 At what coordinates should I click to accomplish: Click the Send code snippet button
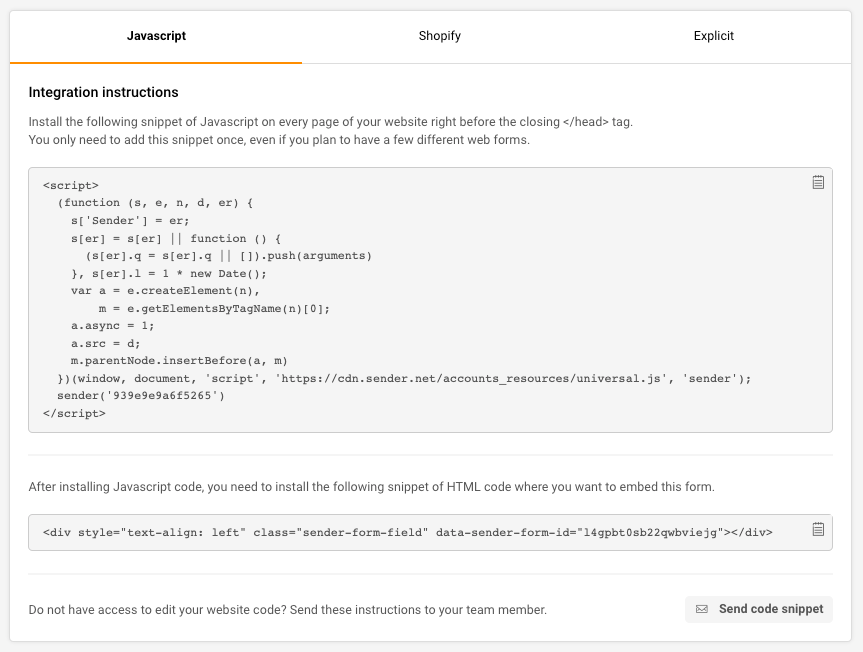coord(759,609)
